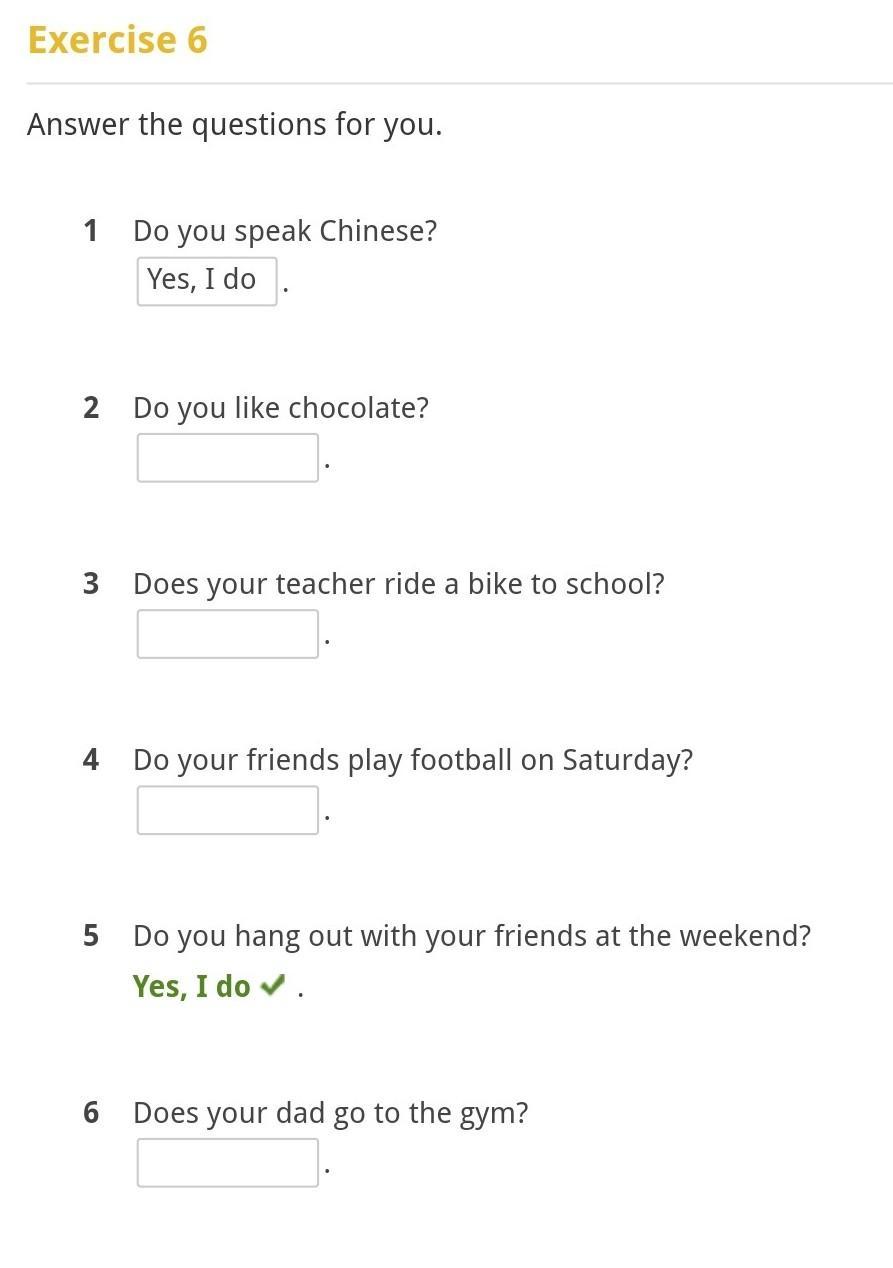Click the number 5 label
The width and height of the screenshot is (893, 1268).
click(91, 936)
